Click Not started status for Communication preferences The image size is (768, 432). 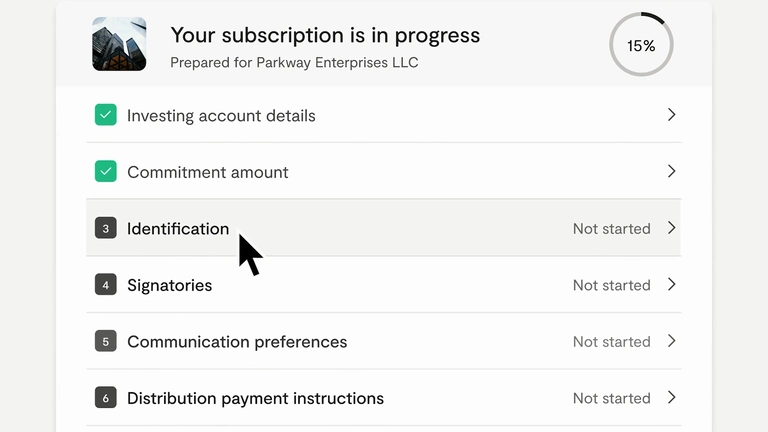(611, 342)
